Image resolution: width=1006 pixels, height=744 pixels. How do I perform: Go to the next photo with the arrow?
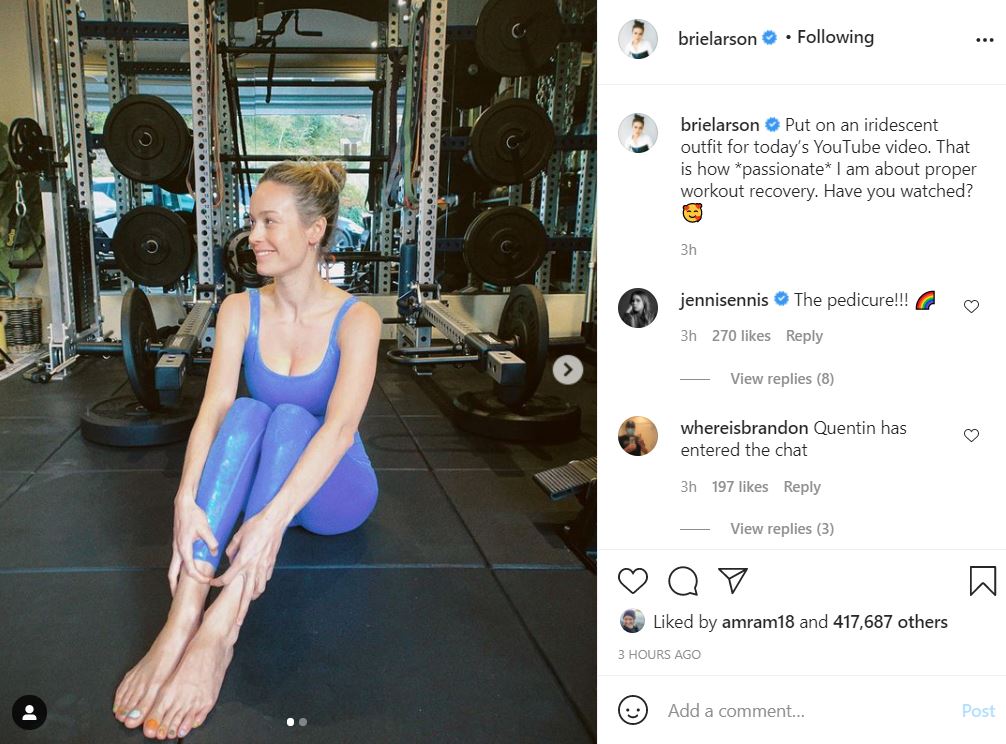(x=568, y=369)
